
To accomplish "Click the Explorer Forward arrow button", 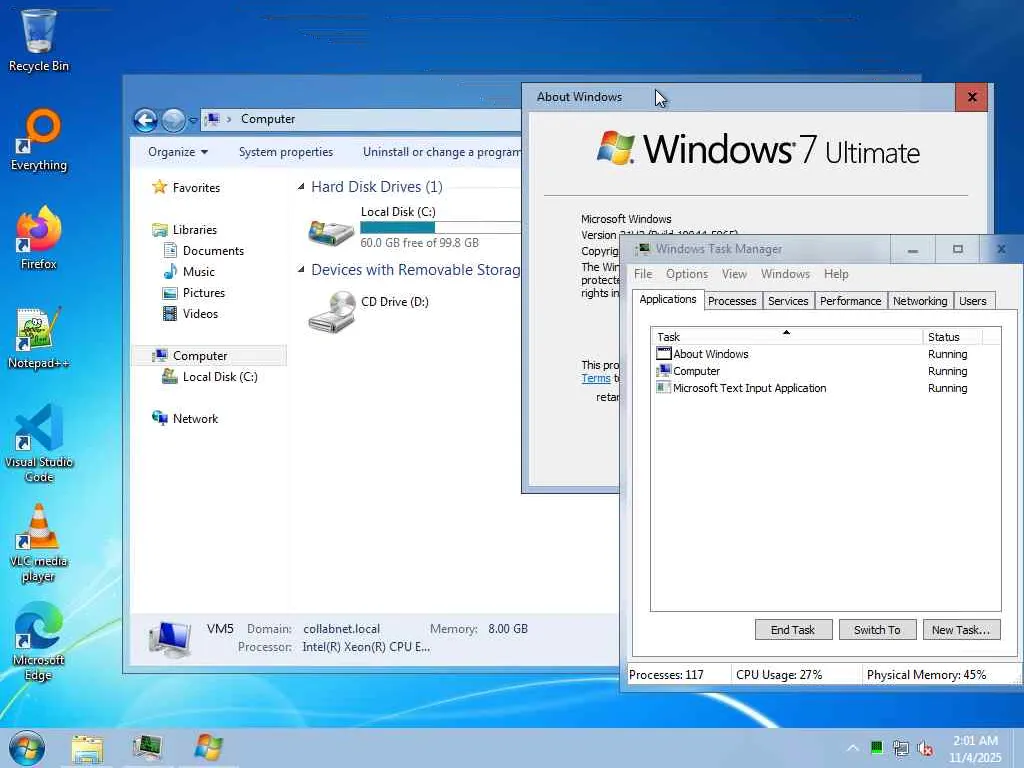I will pos(173,120).
